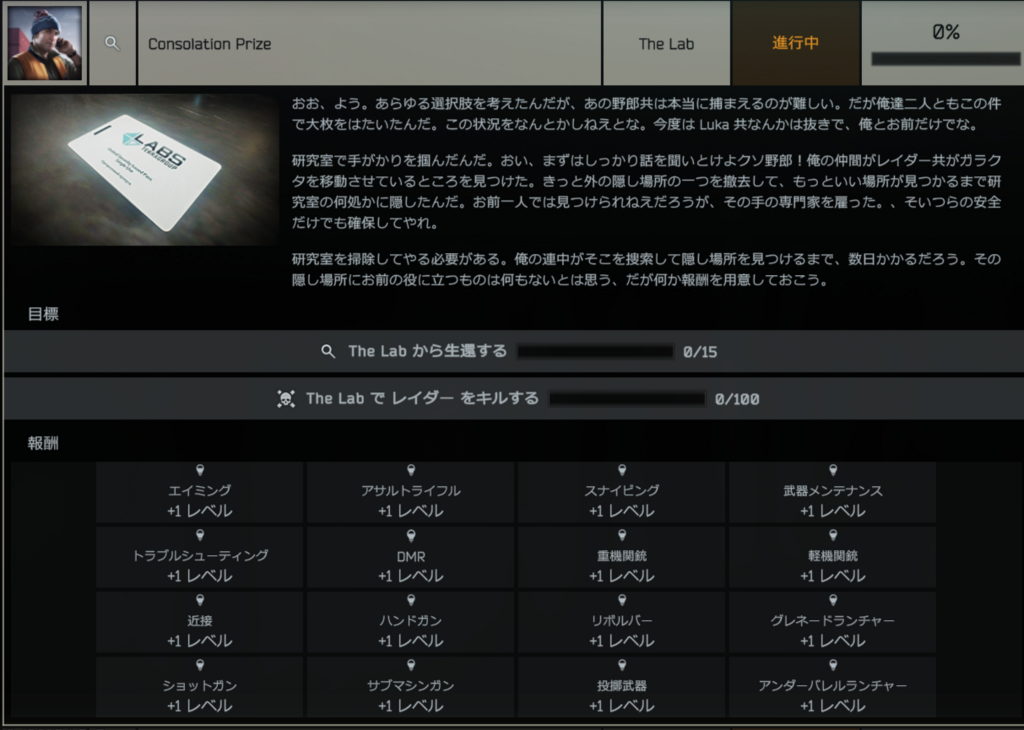Click the skill icon above アサルトライフル

coord(411,470)
